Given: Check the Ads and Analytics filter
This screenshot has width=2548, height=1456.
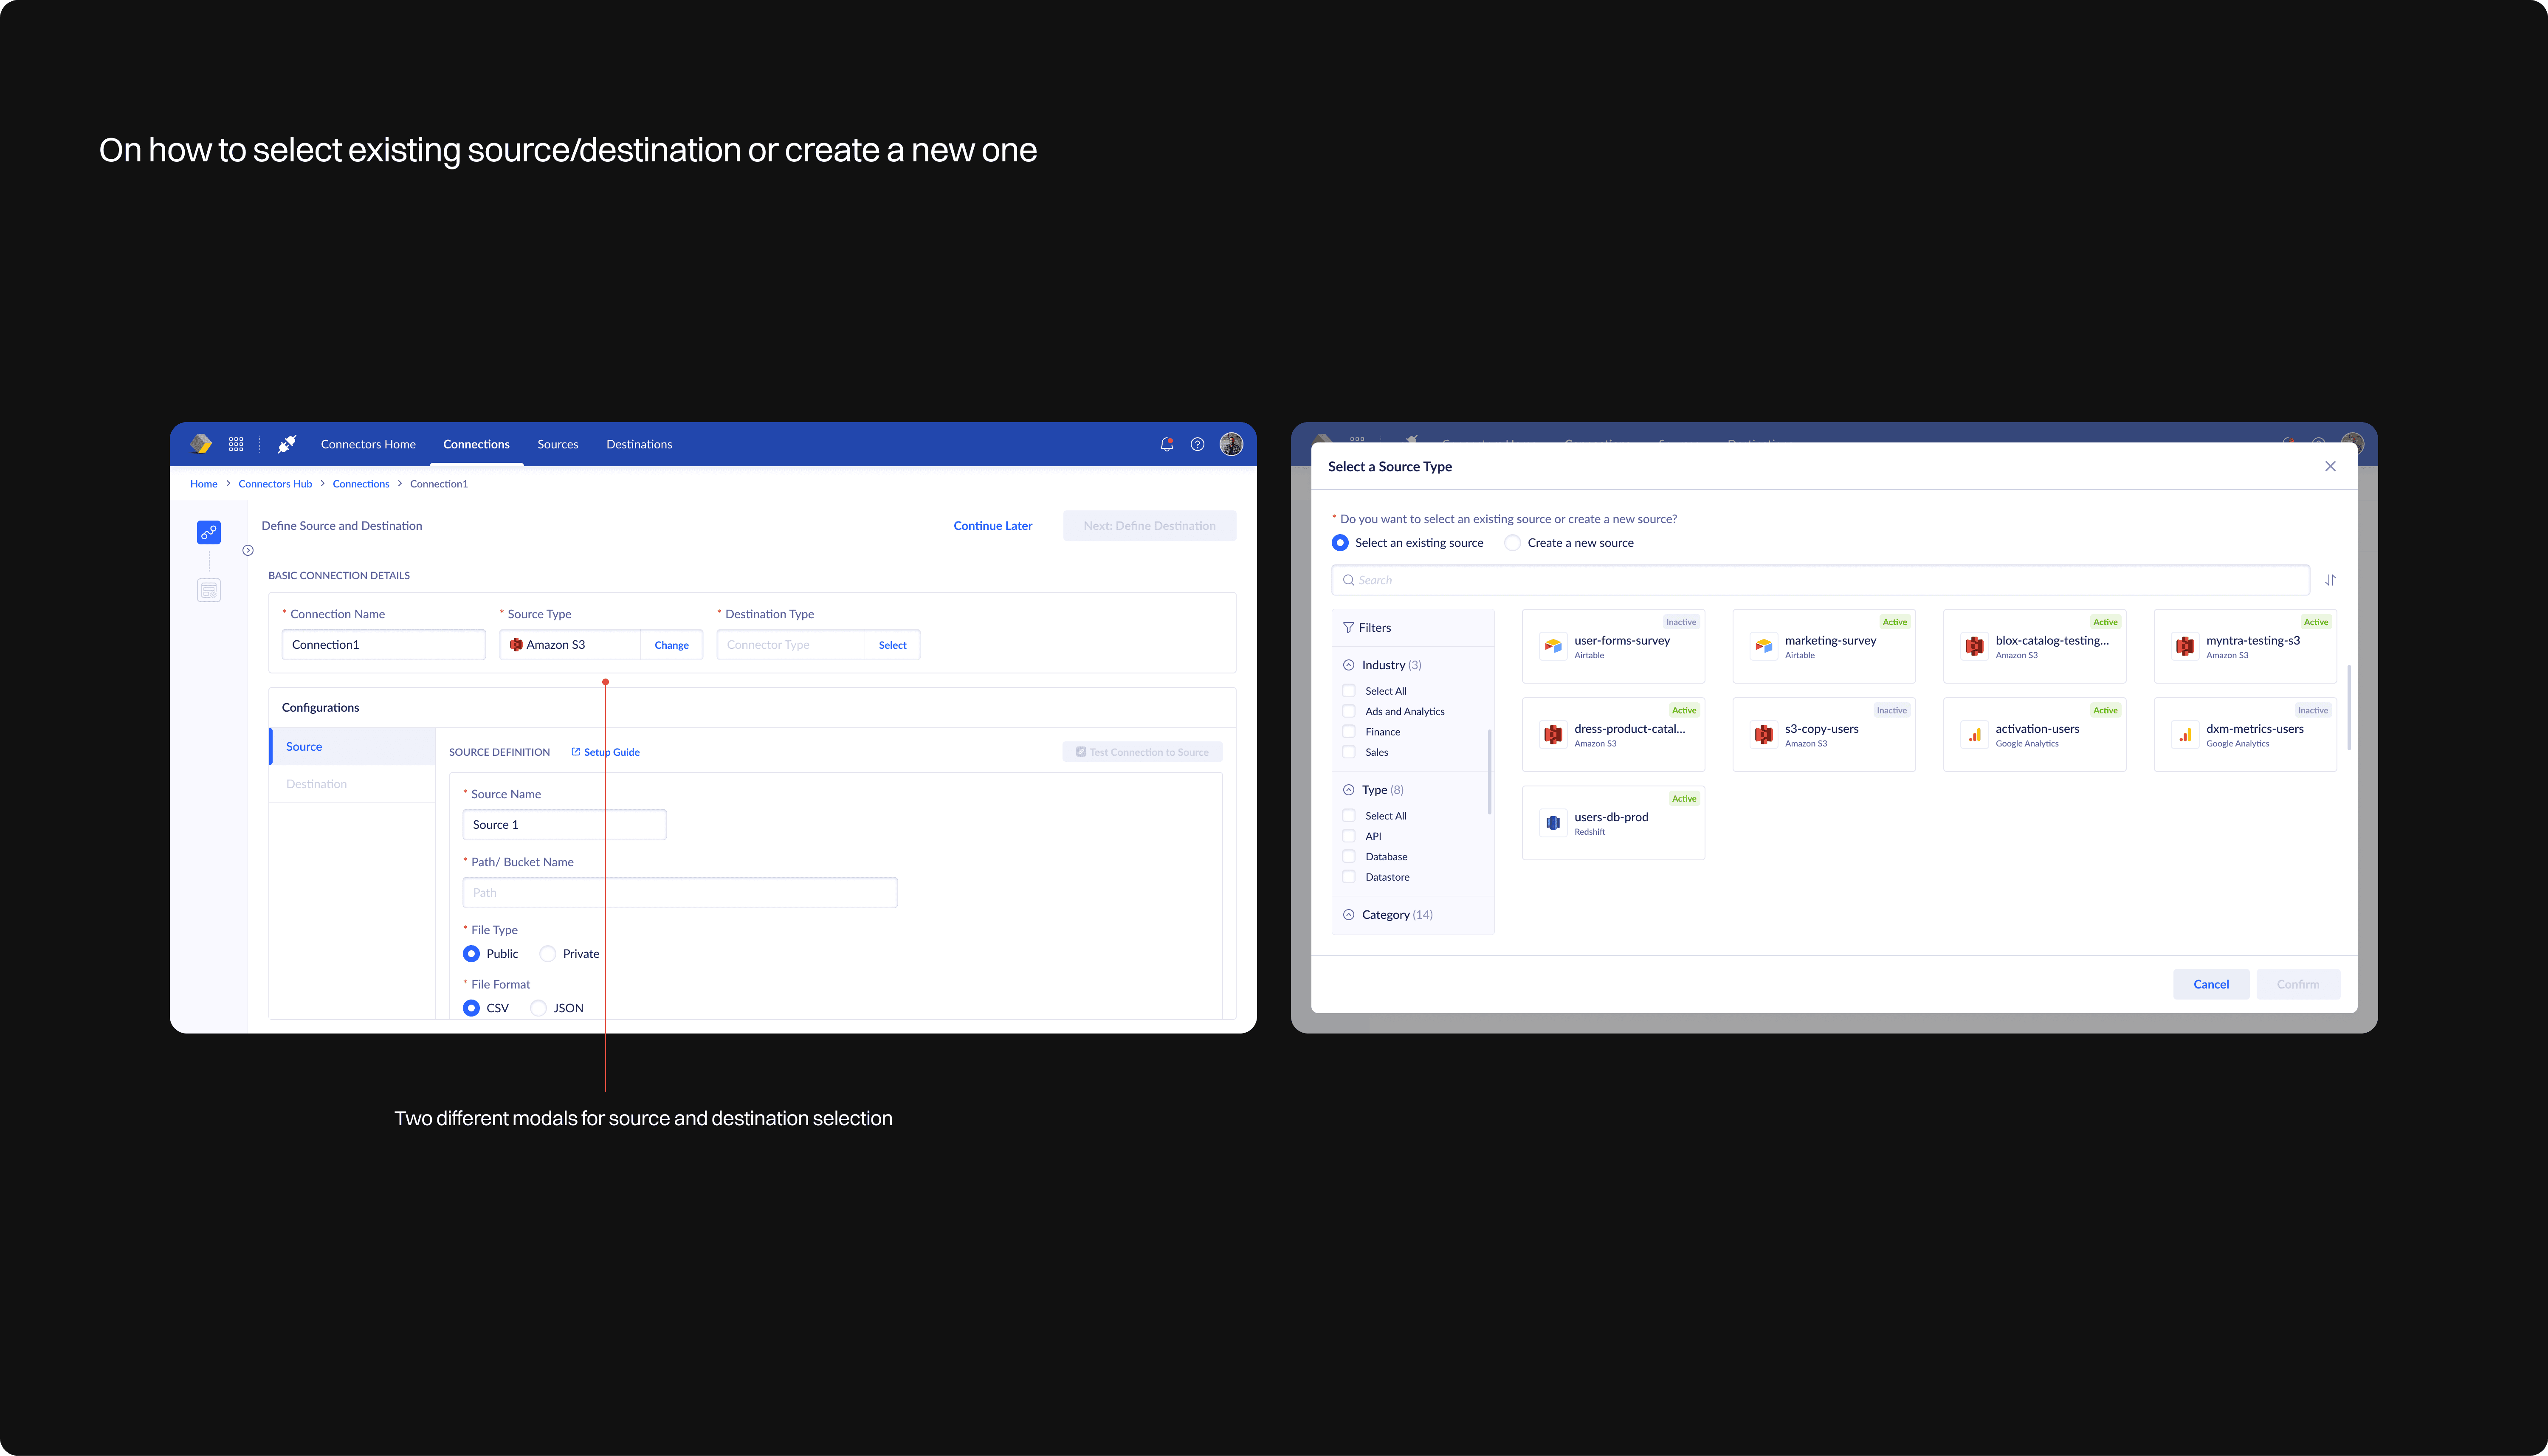Looking at the screenshot, I should [x=1349, y=711].
